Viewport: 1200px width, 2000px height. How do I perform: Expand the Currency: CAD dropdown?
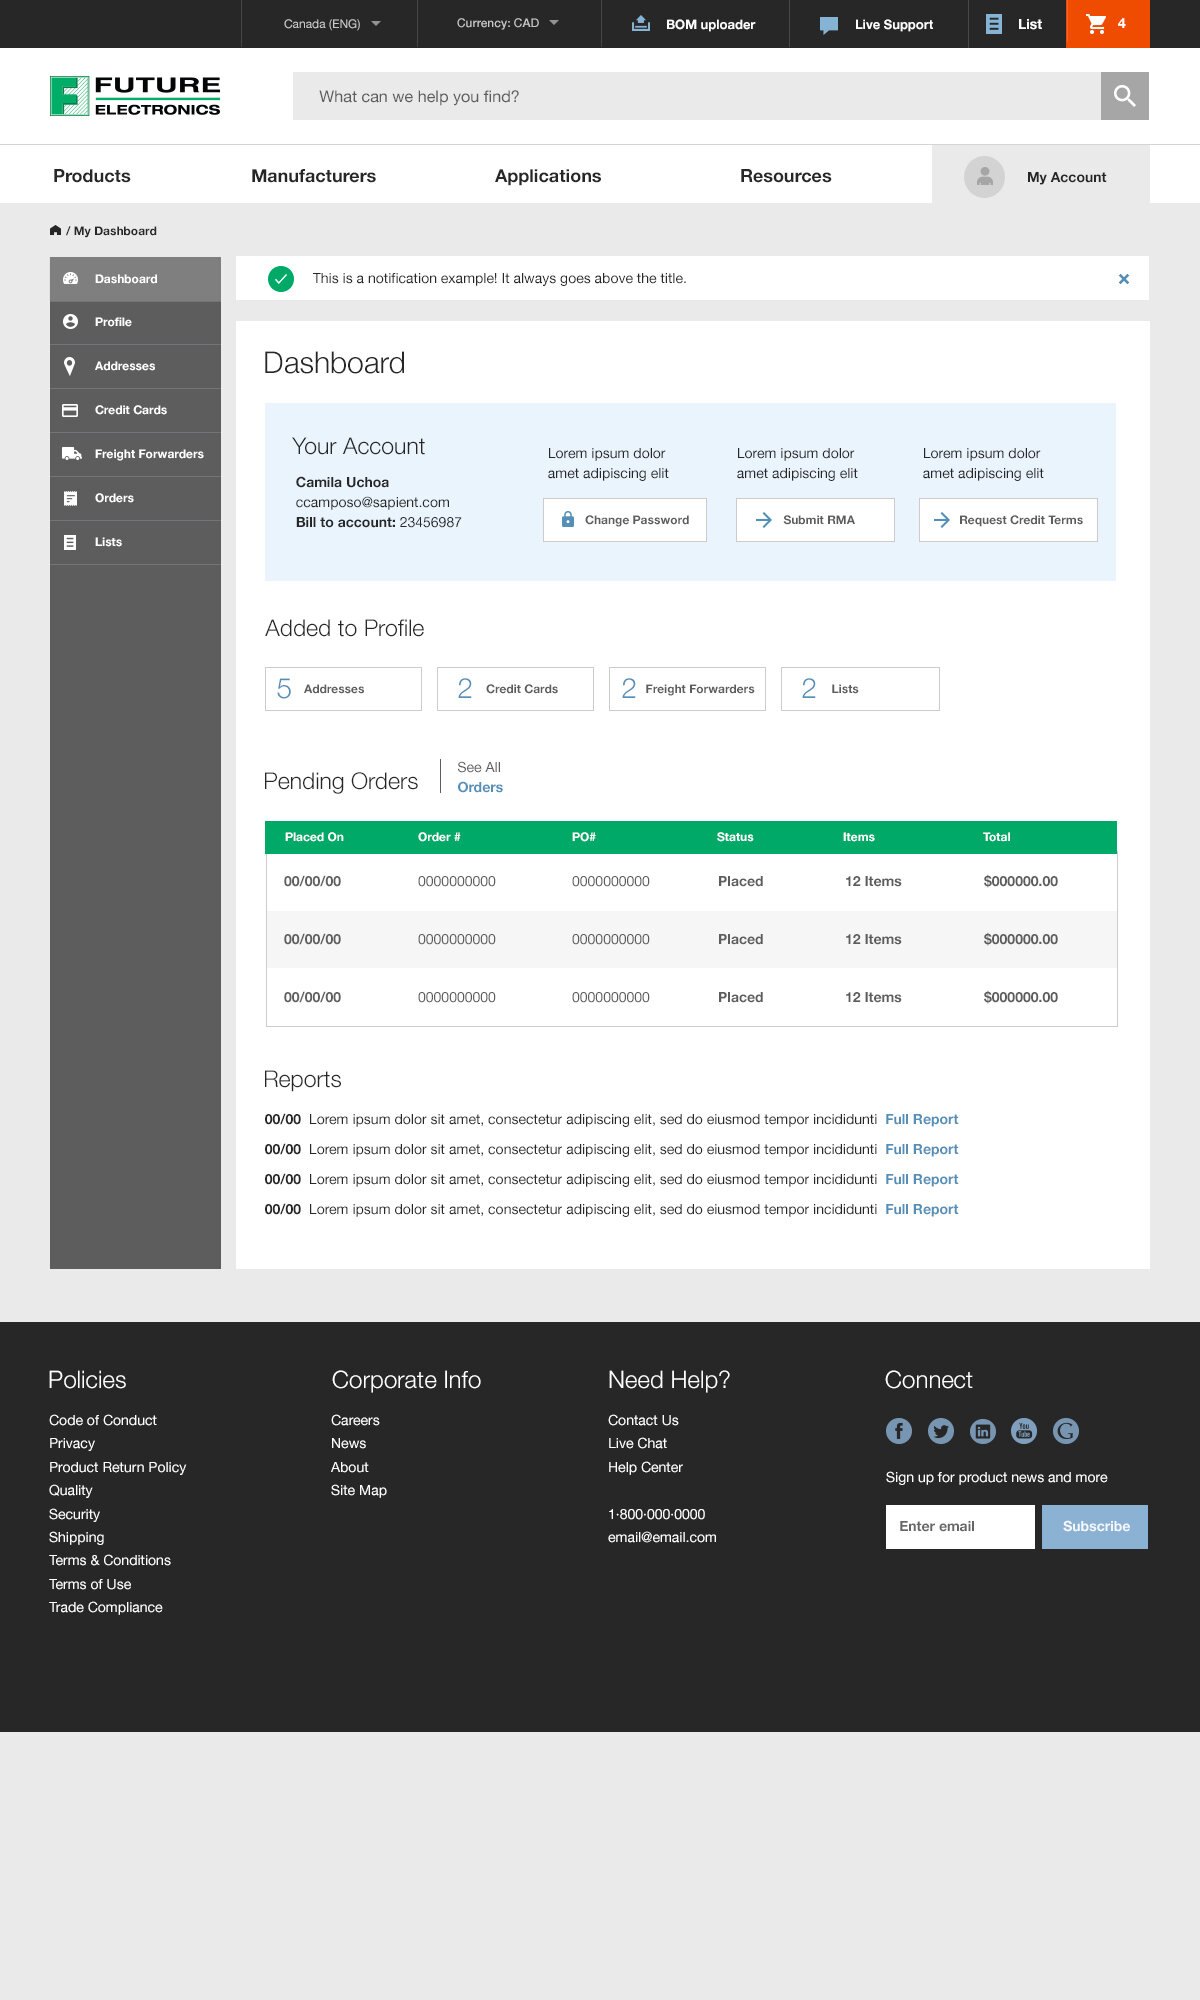pyautogui.click(x=509, y=24)
